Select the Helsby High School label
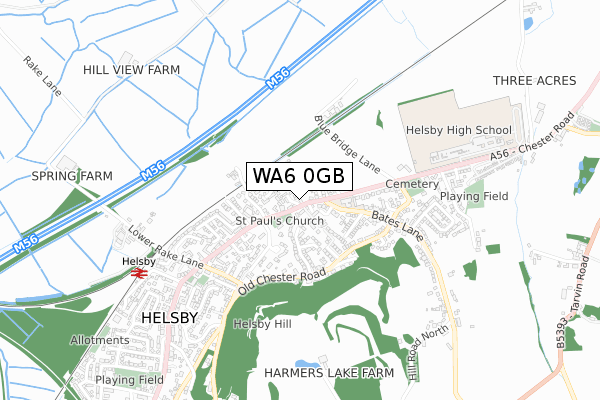The height and width of the screenshot is (400, 600). (x=459, y=130)
